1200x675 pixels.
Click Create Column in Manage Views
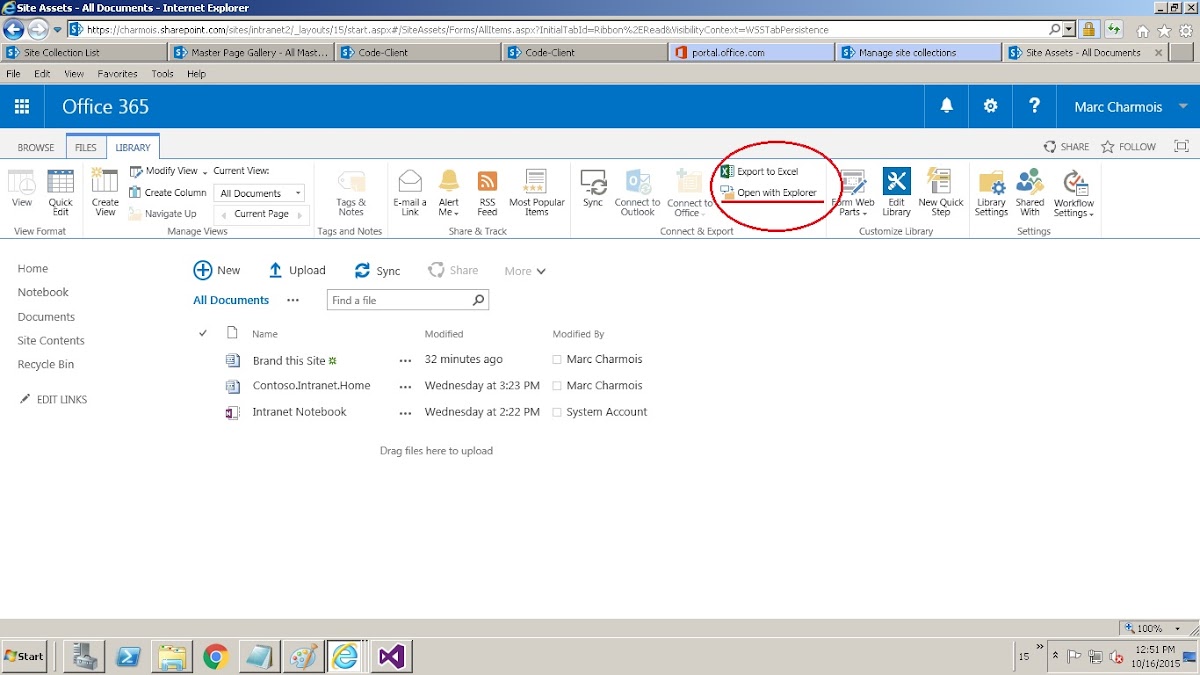coord(168,193)
